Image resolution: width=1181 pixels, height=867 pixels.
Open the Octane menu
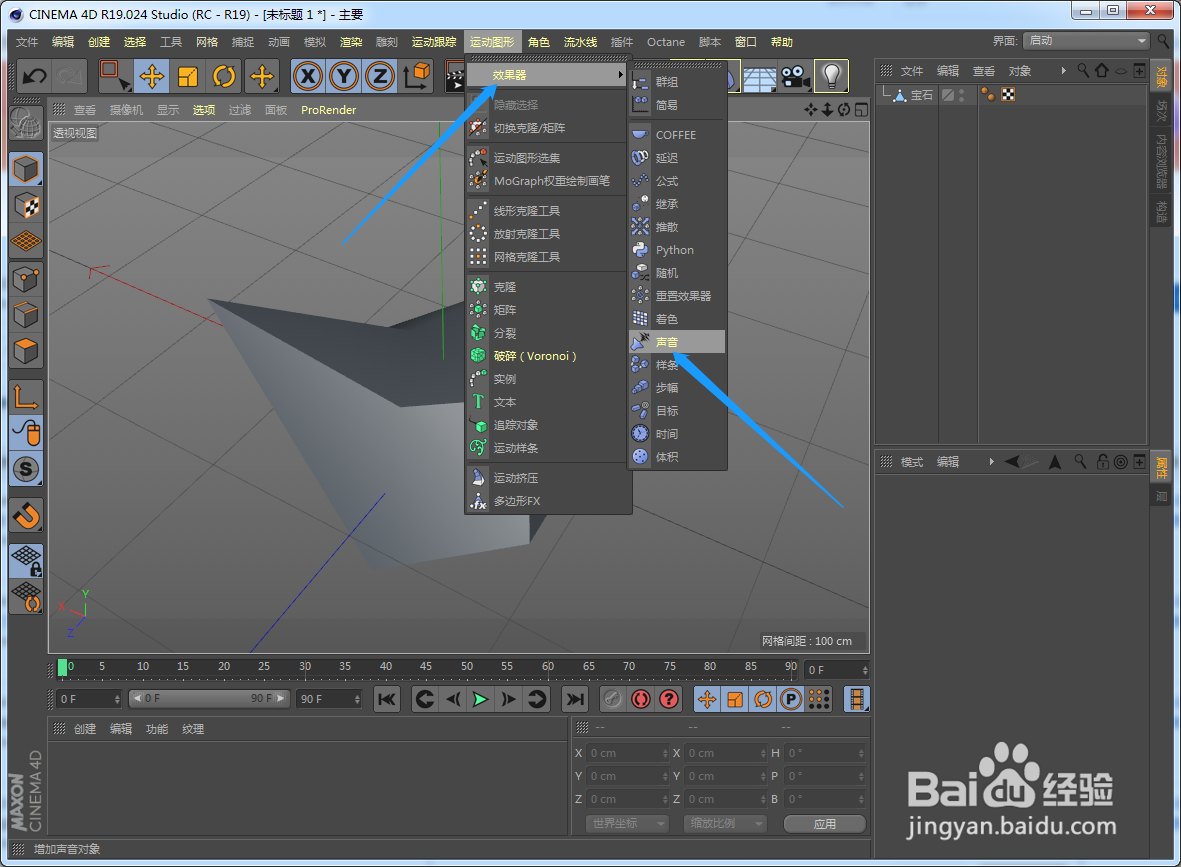[x=666, y=42]
